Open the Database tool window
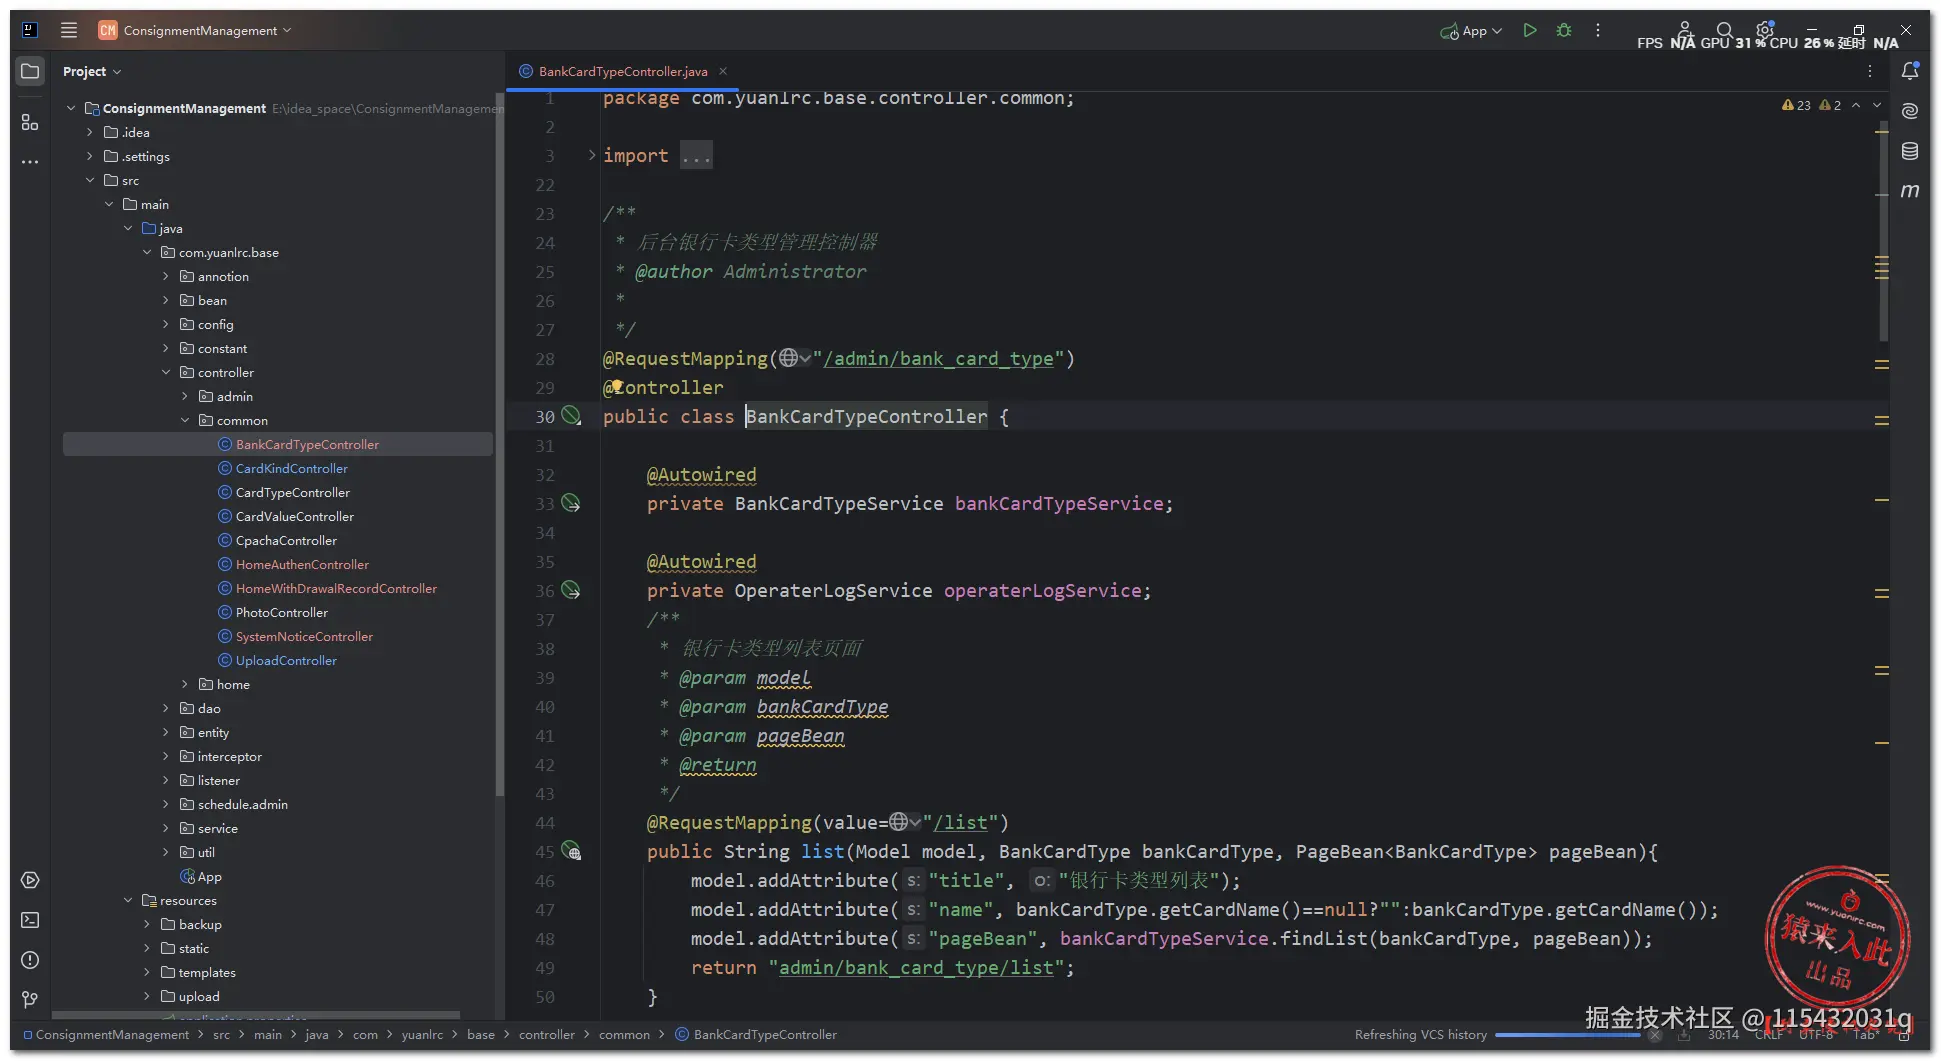Image resolution: width=1941 pixels, height=1061 pixels. 1910,151
